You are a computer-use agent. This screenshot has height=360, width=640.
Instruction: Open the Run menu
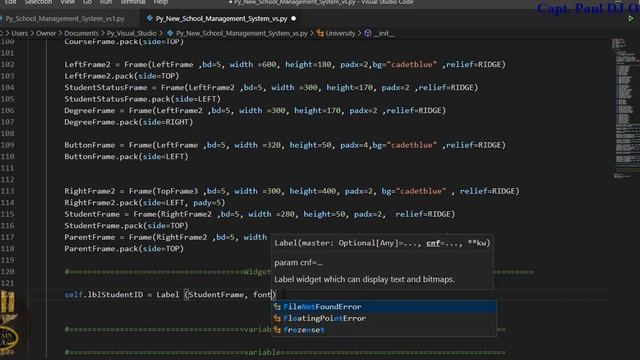[x=106, y=2]
